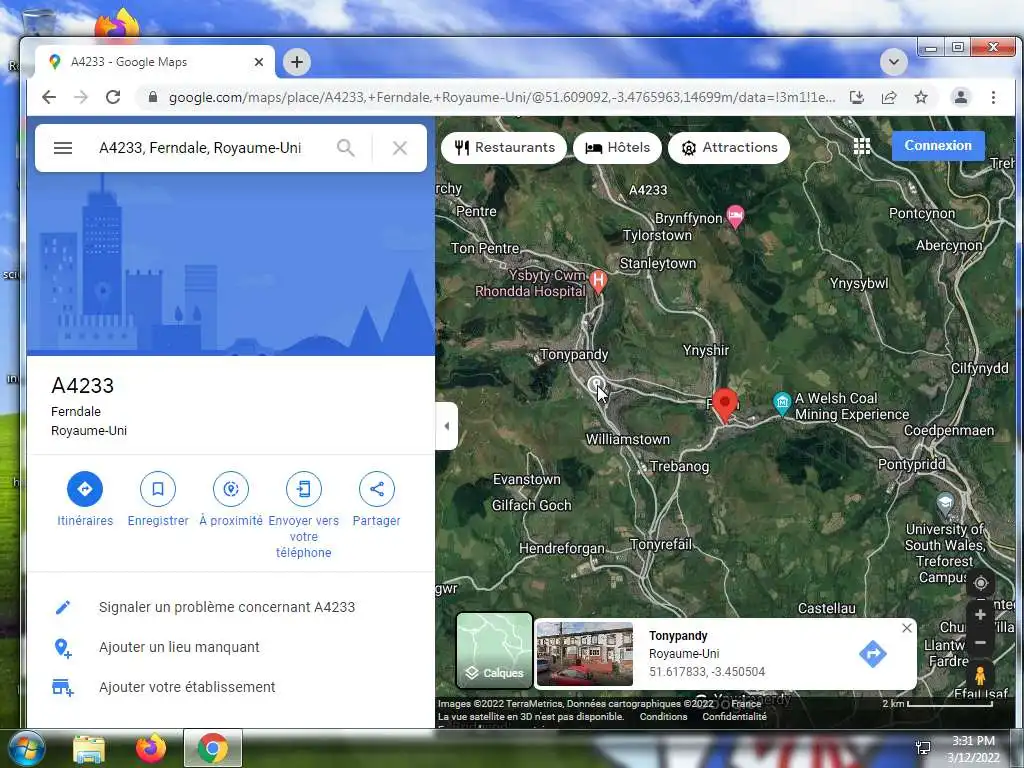Screen dimensions: 1024x768
Task: Select the Attractions filter chip
Action: pos(729,148)
